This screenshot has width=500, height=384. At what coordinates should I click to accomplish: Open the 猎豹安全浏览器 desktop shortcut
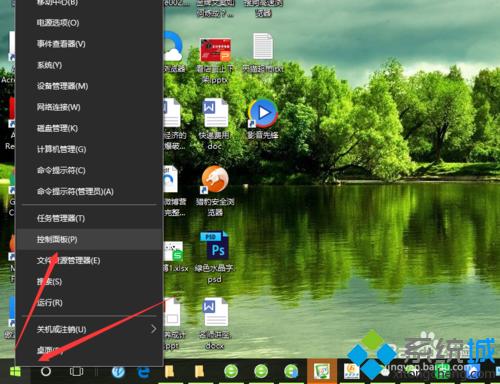215,180
